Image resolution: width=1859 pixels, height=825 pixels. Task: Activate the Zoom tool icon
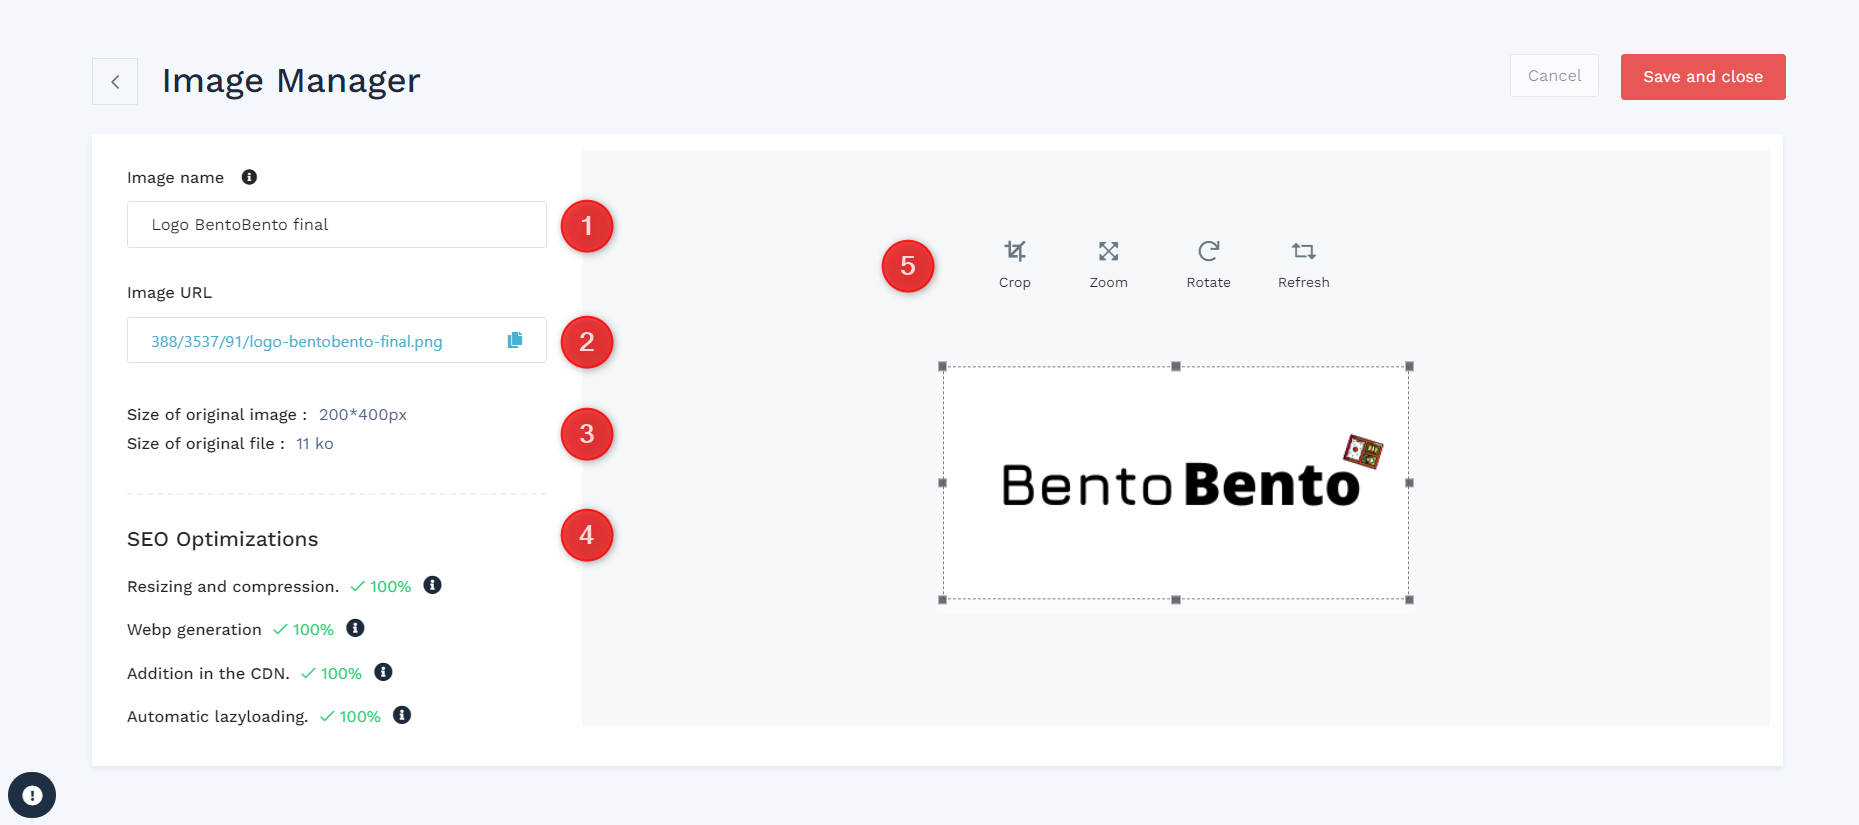tap(1108, 251)
